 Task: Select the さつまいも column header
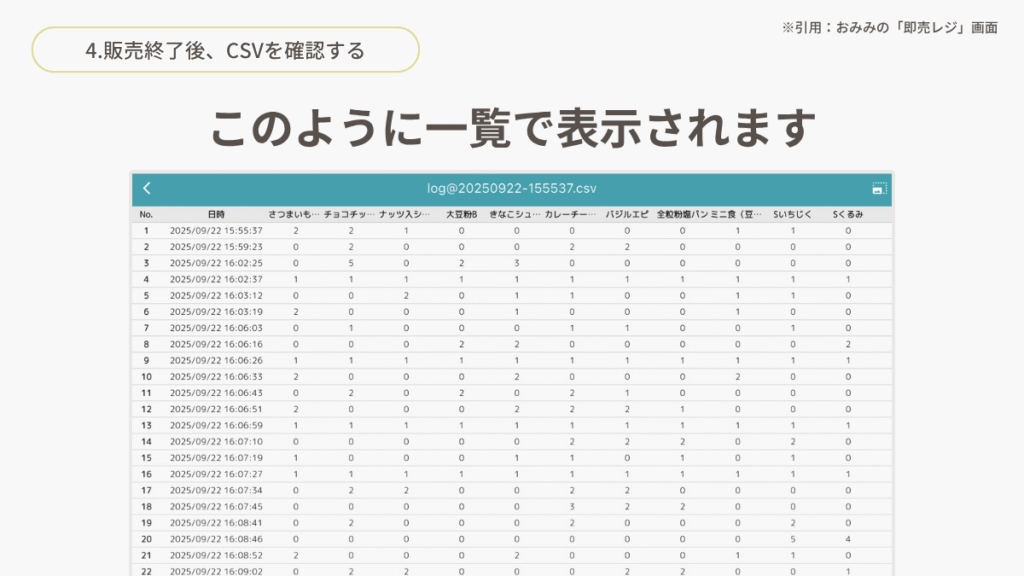(x=294, y=214)
